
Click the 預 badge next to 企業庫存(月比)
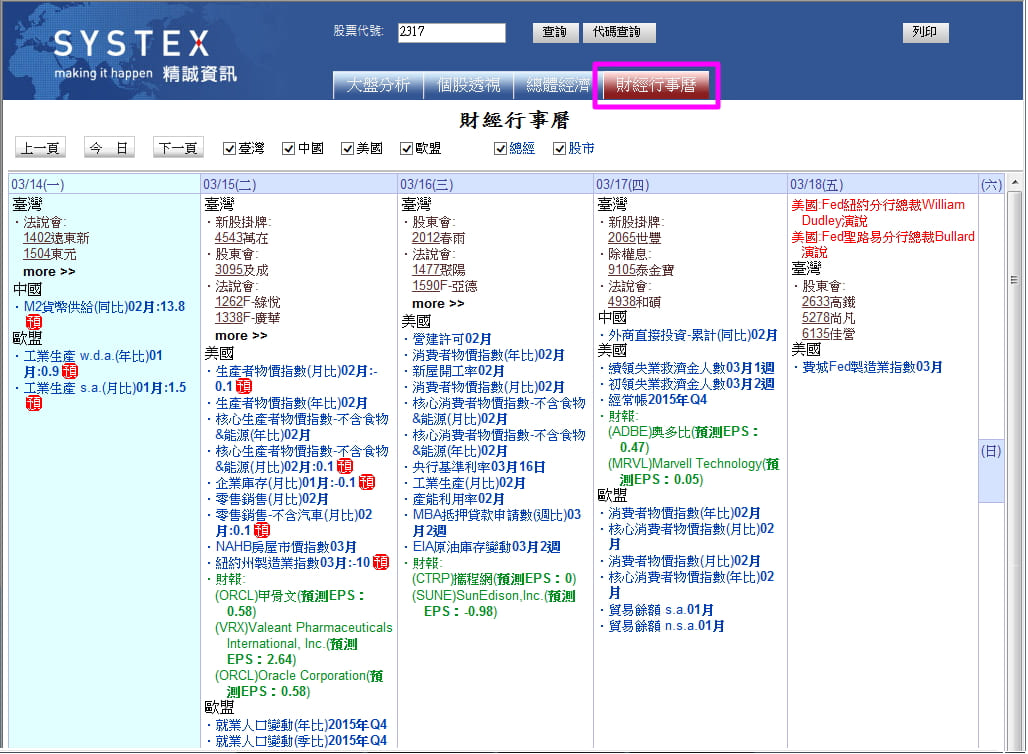point(367,482)
